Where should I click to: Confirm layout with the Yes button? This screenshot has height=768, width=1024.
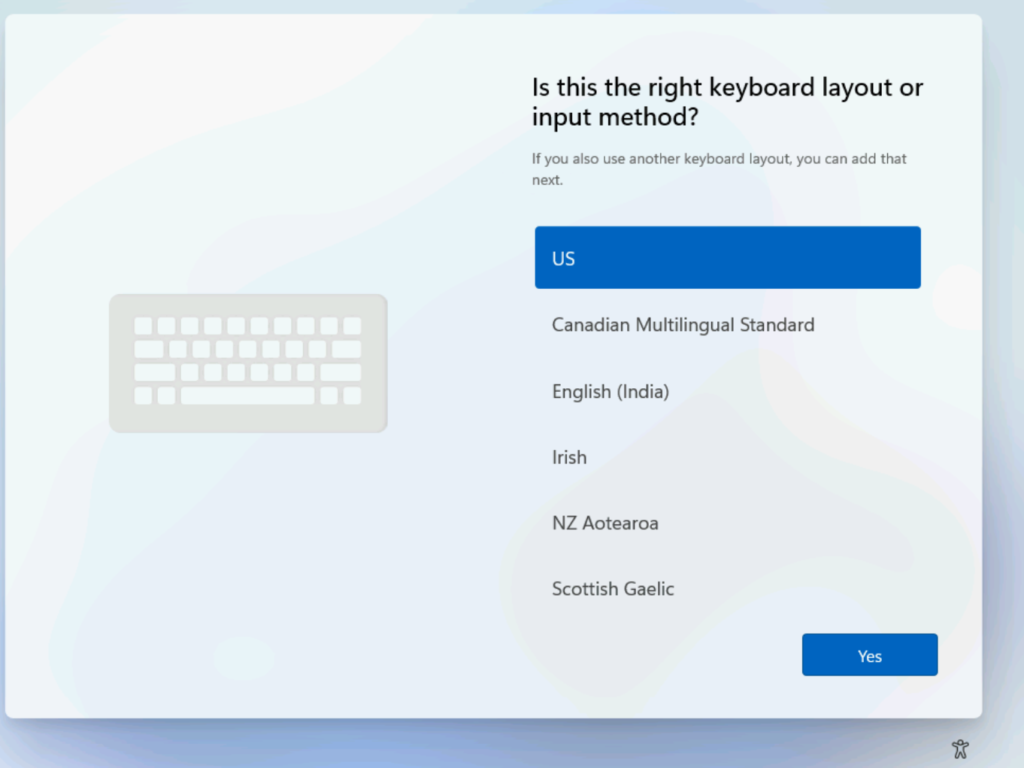870,655
